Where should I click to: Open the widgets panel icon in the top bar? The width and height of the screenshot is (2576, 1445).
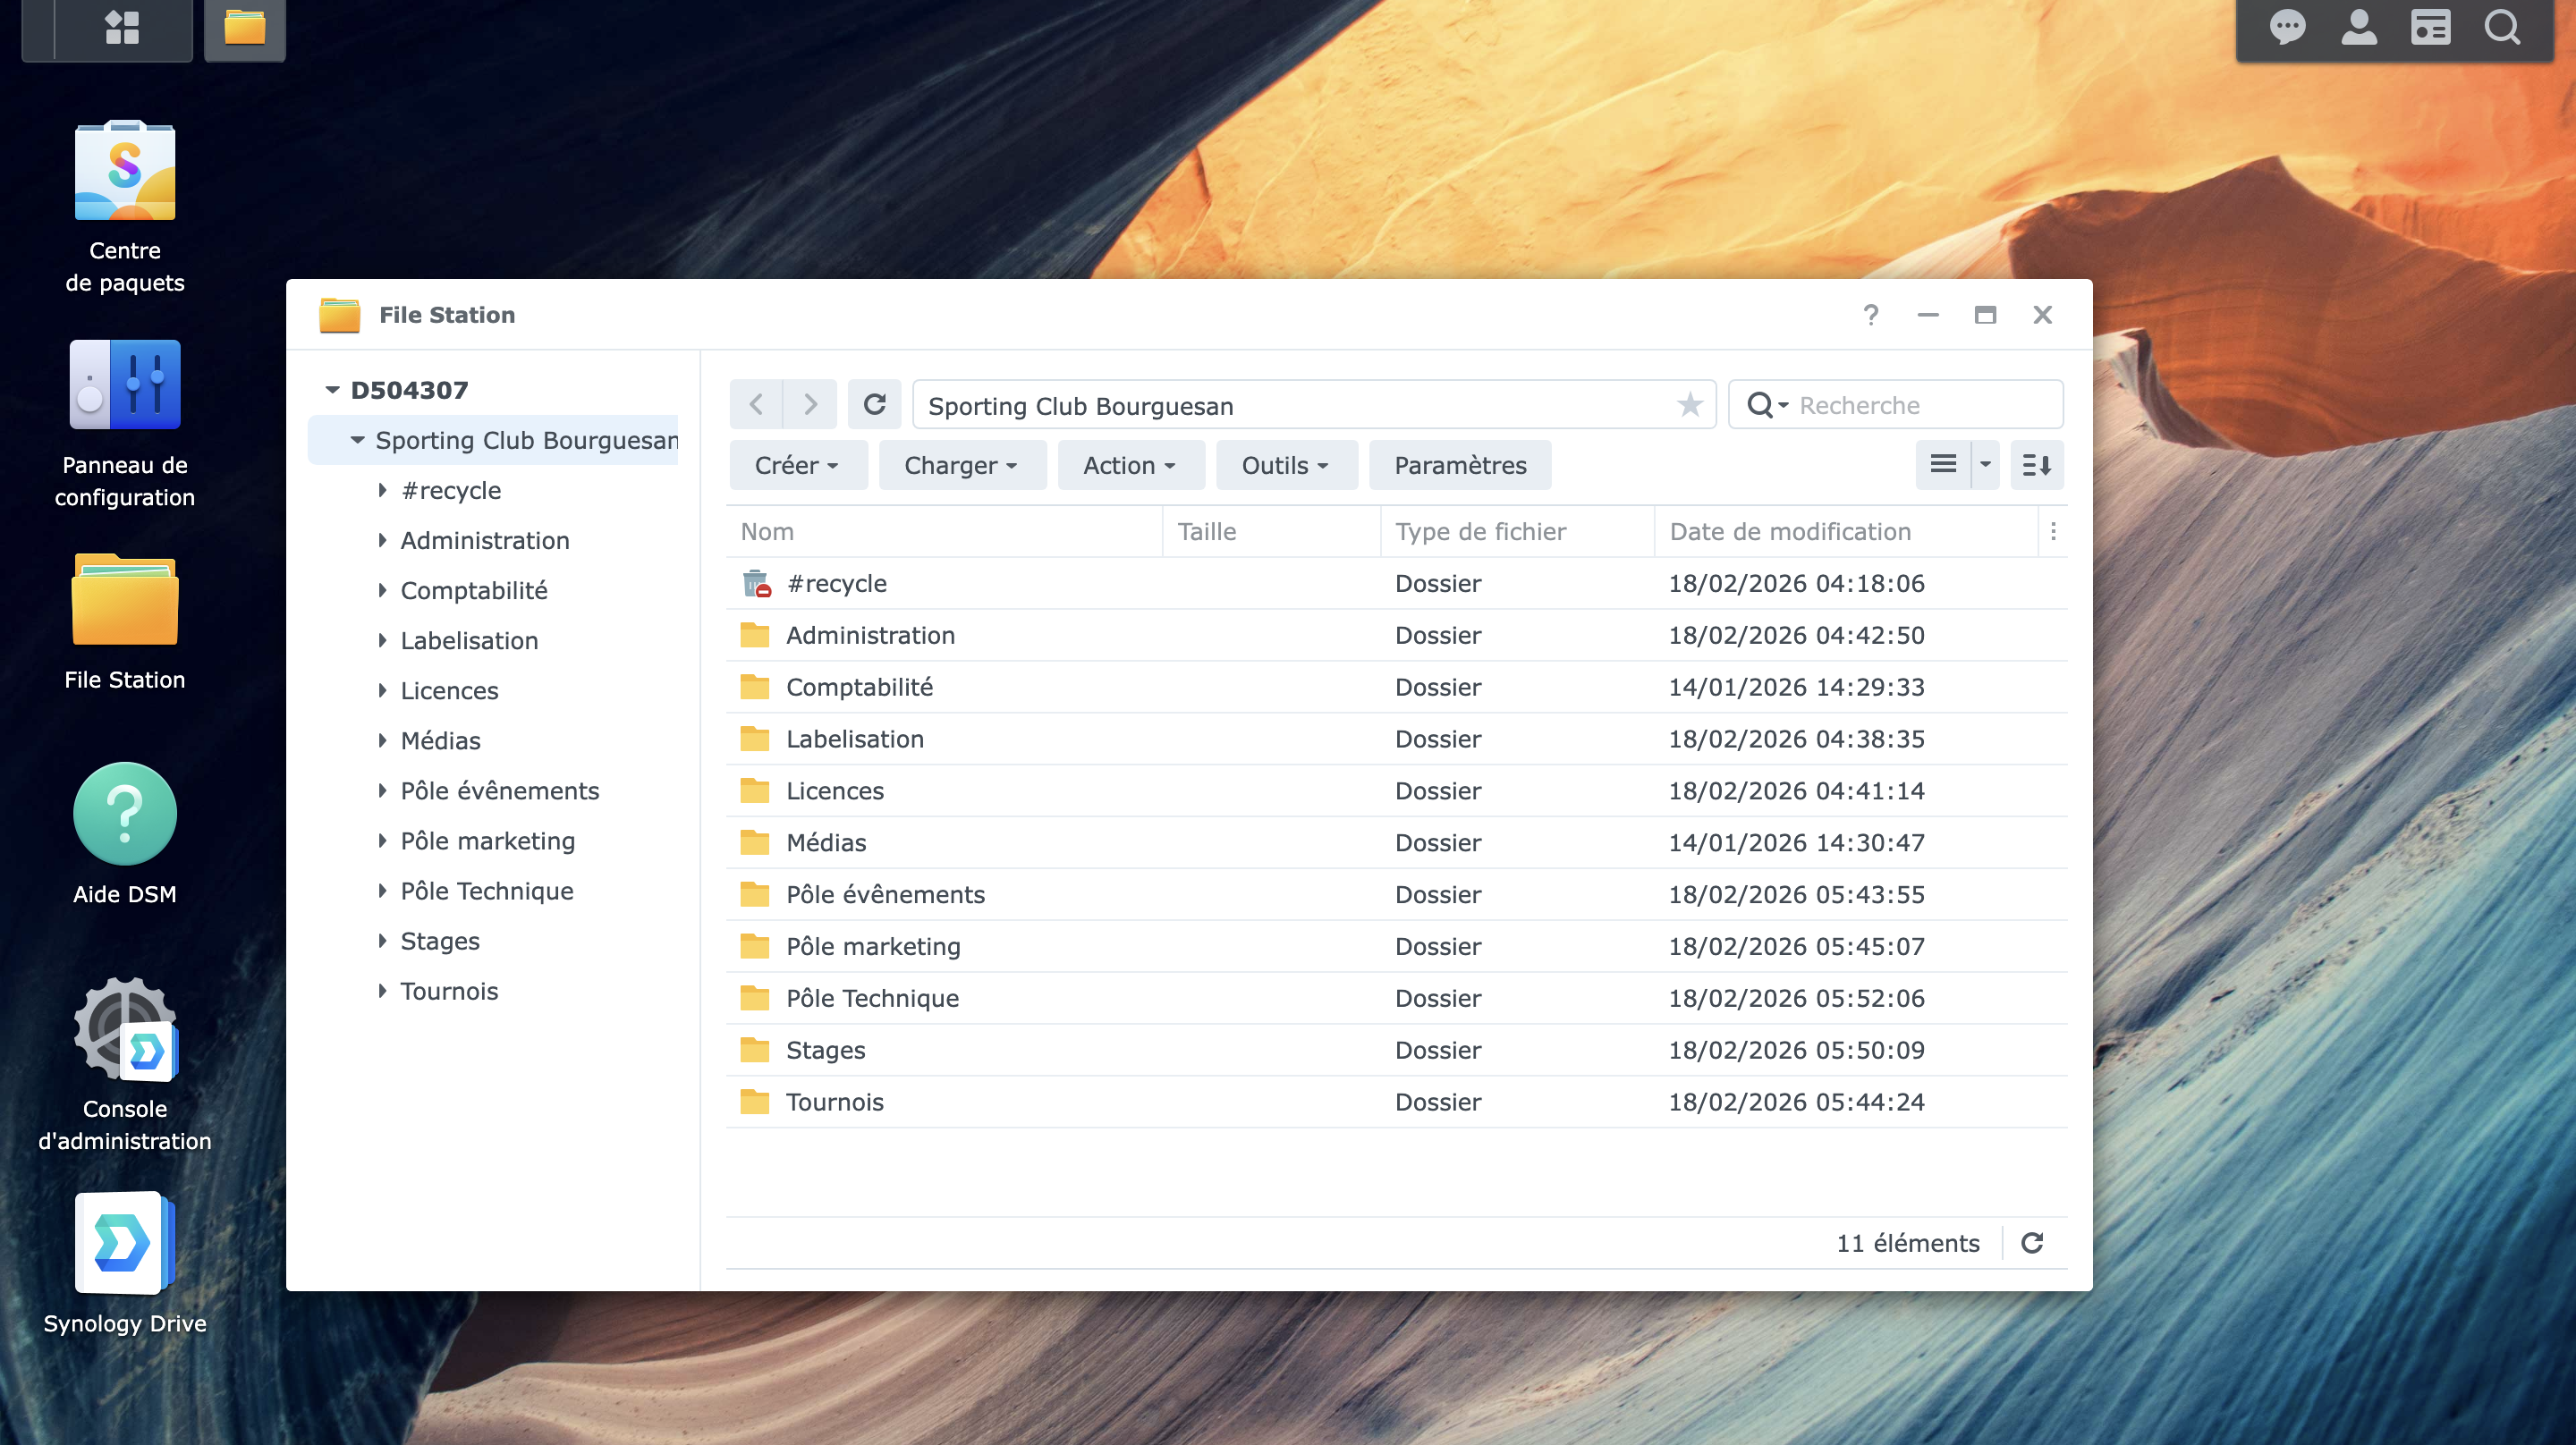2430,28
